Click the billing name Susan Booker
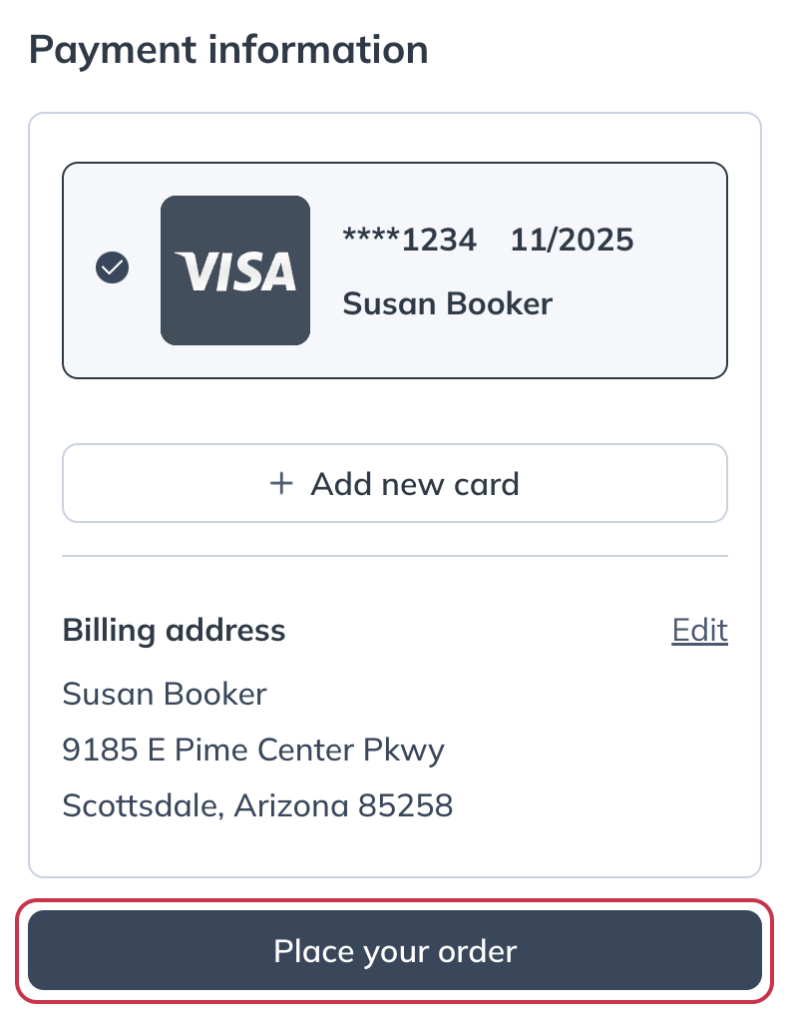Image resolution: width=792 pixels, height=1024 pixels. tap(165, 694)
